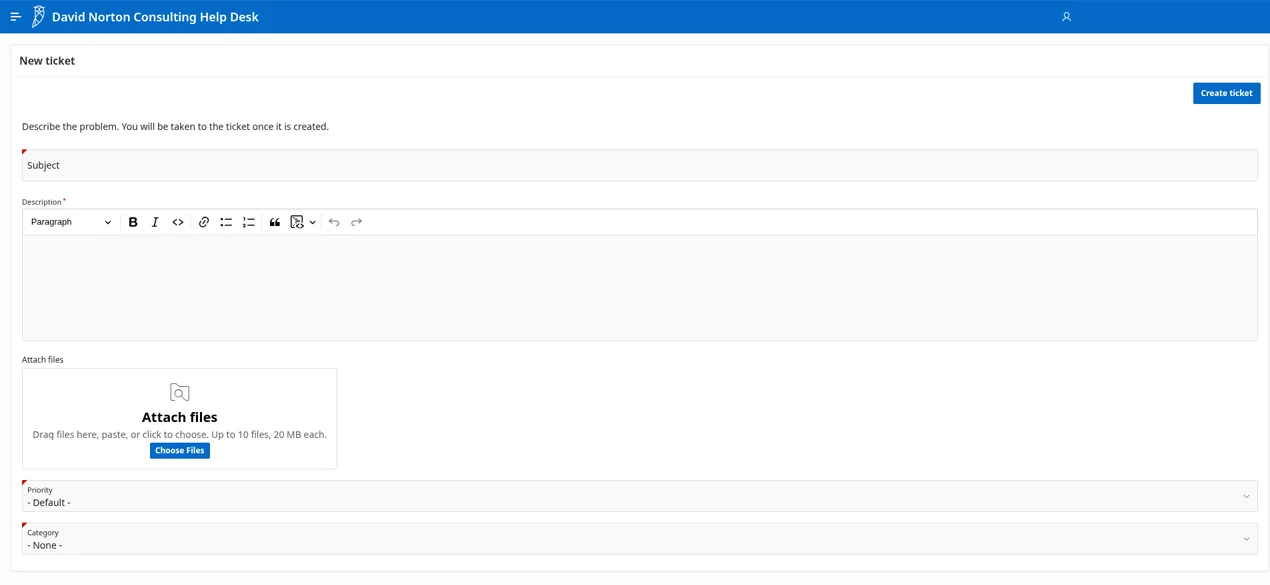Click the Create ticket button
Viewport: 1270px width, 585px height.
[1226, 93]
